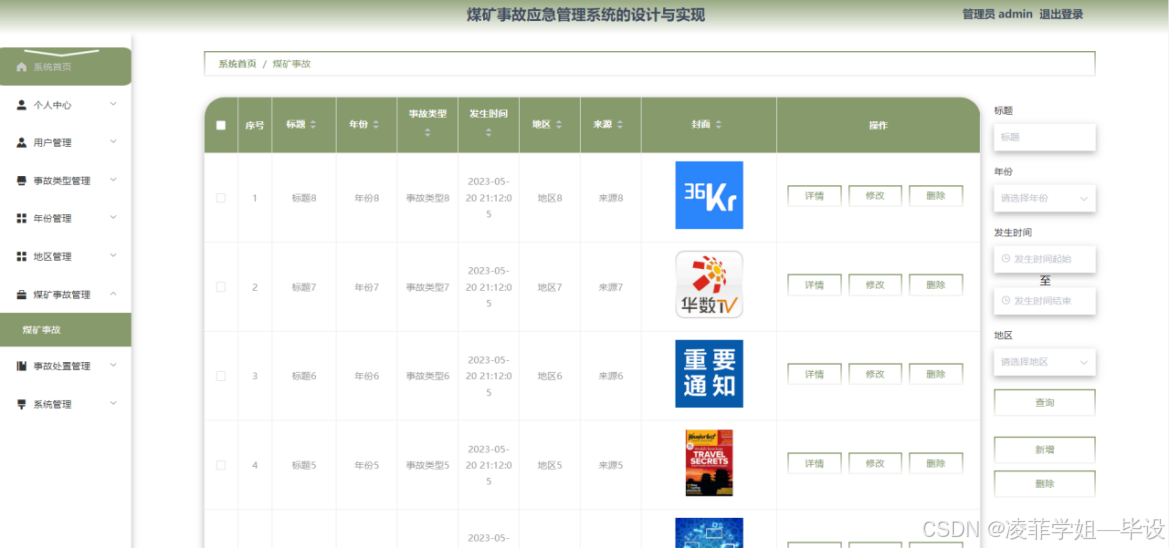This screenshot has height=549, width=1169.
Task: Expand the 事故处置管理 menu chevron
Action: pos(113,366)
